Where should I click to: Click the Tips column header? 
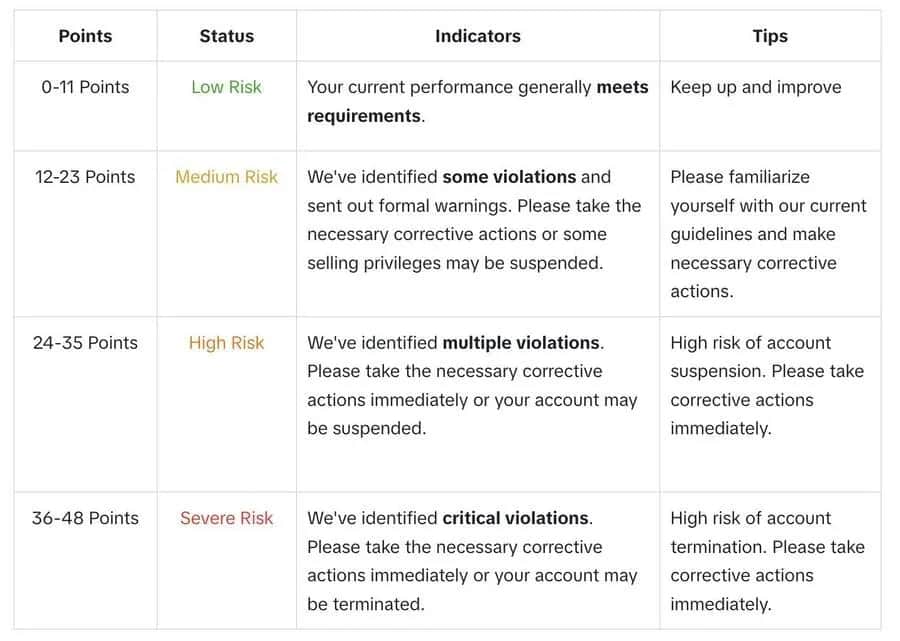click(x=769, y=36)
